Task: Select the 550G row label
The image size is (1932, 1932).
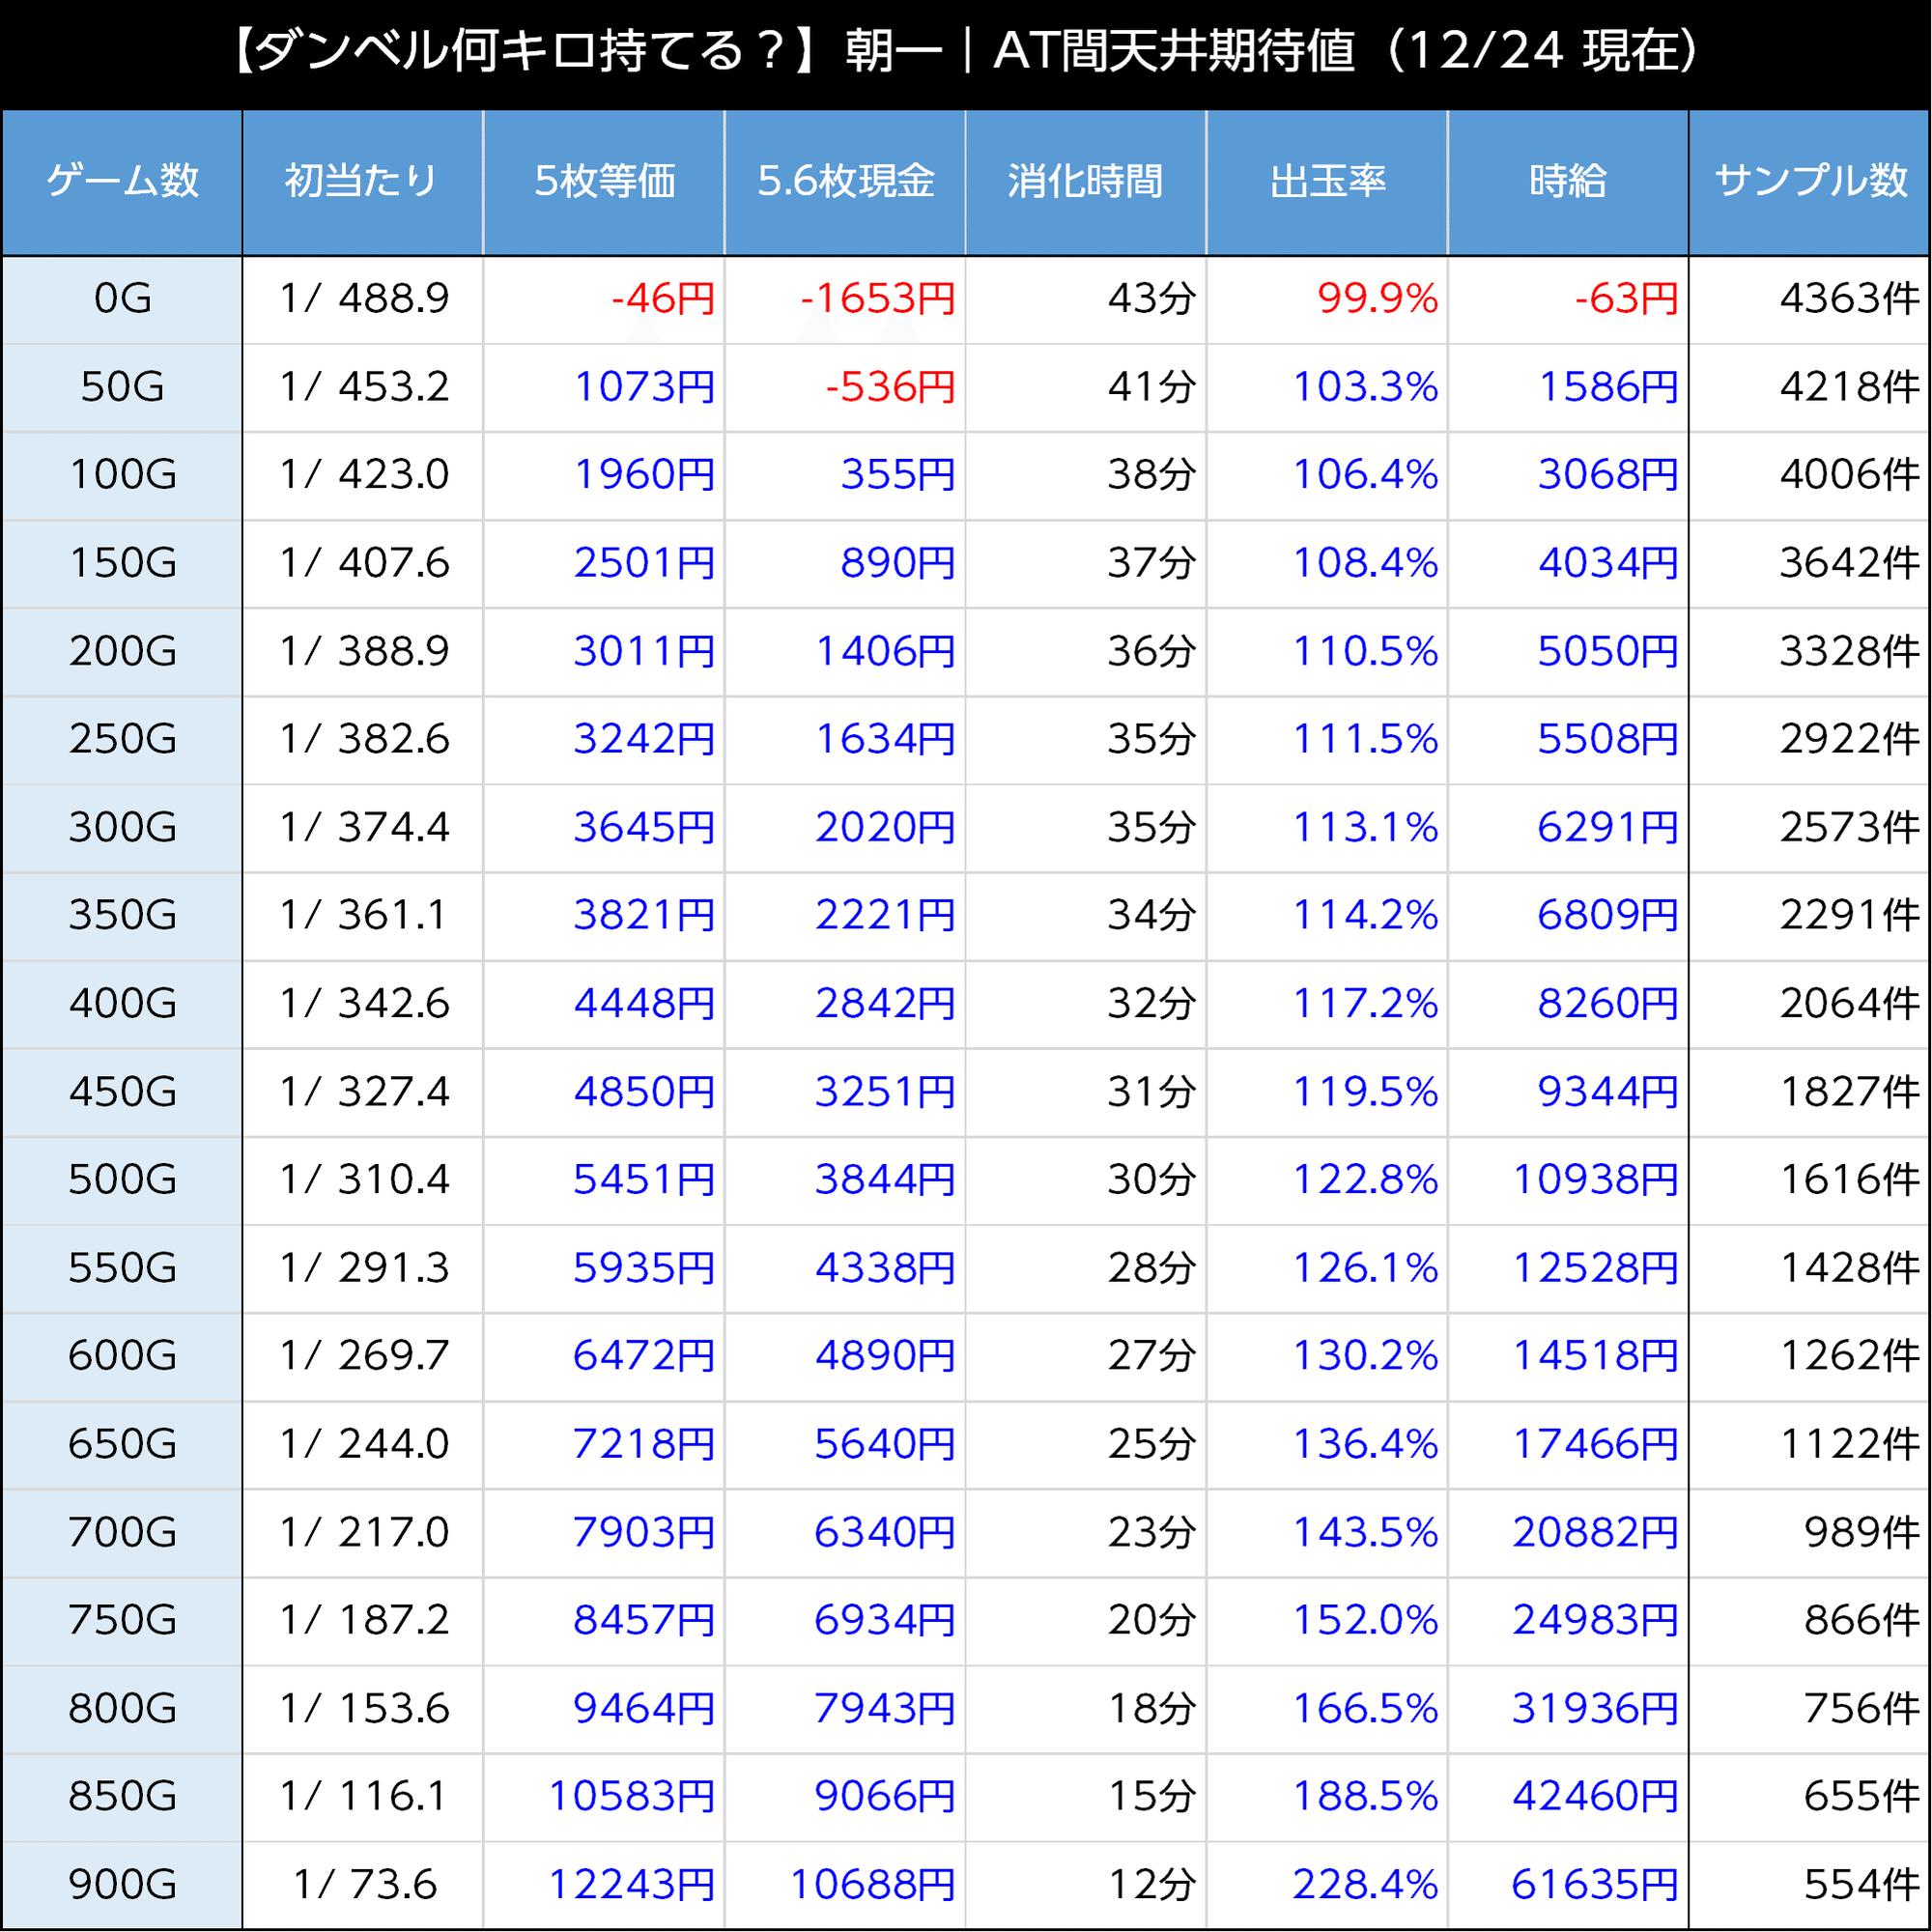Action: [122, 1269]
